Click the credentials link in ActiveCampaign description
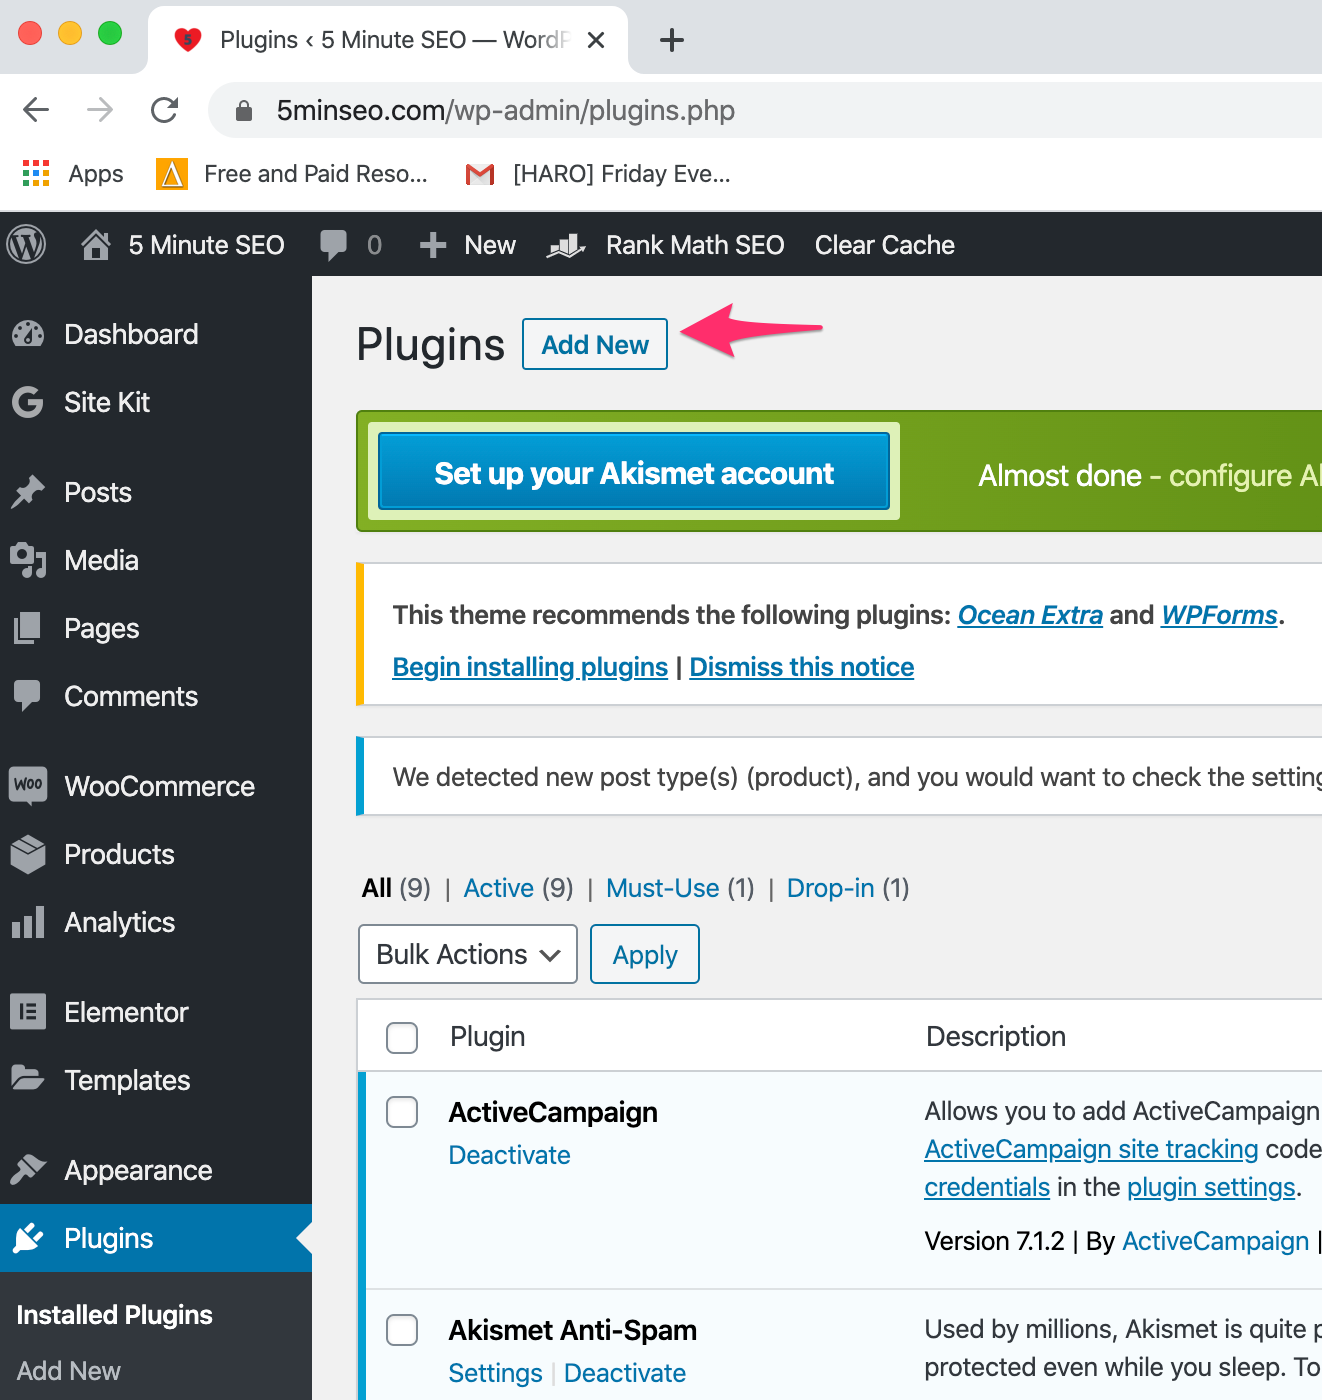 [987, 1187]
